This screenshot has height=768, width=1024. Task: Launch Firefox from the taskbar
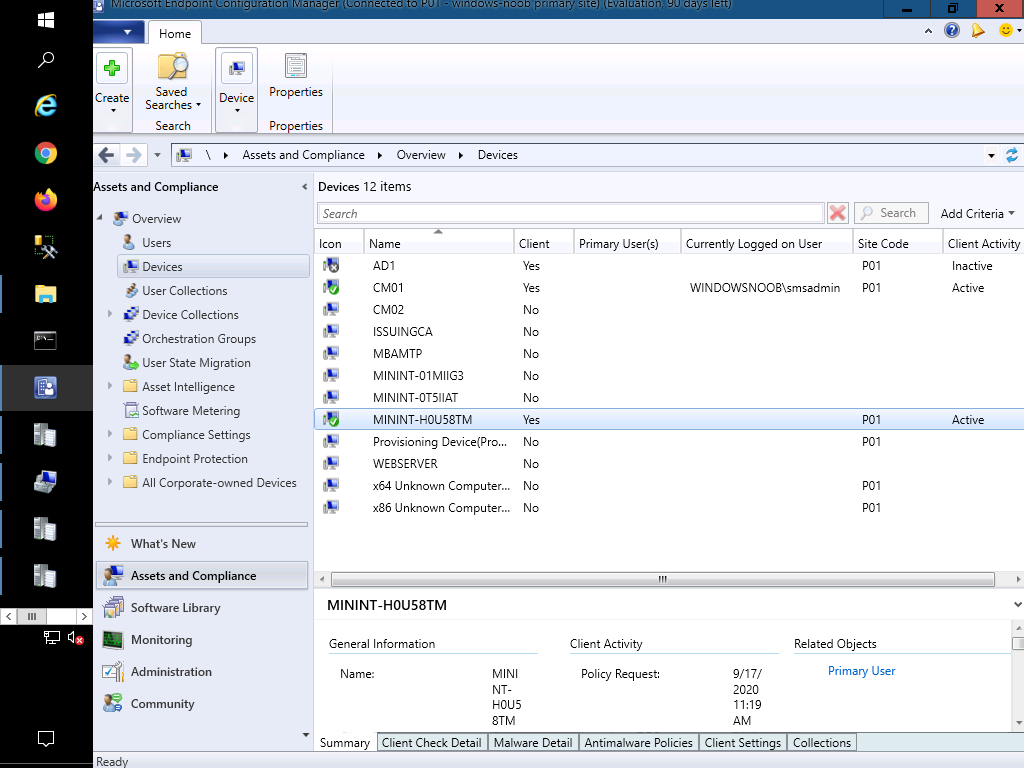[x=46, y=200]
